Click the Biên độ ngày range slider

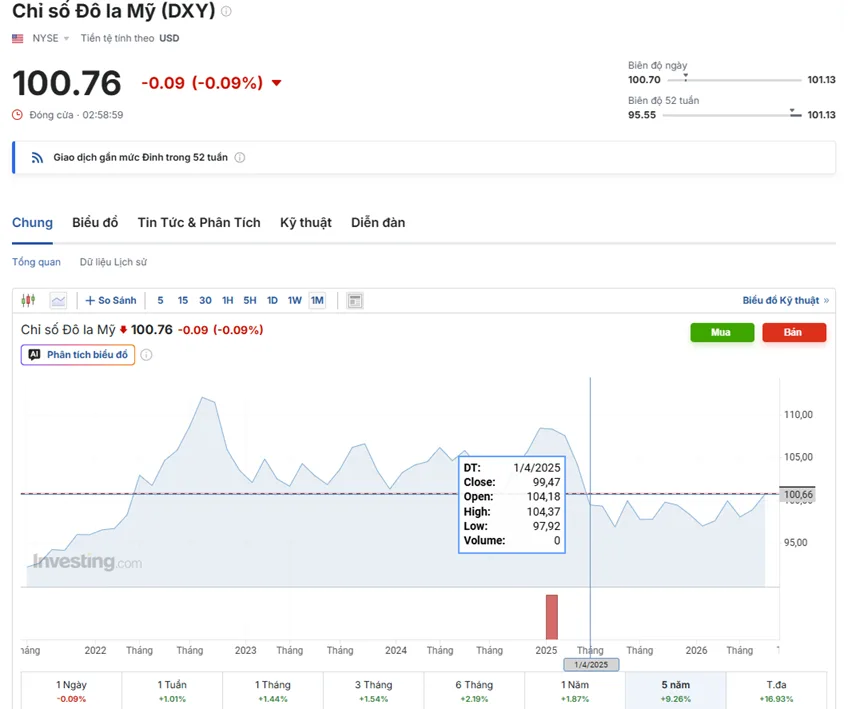(x=734, y=79)
